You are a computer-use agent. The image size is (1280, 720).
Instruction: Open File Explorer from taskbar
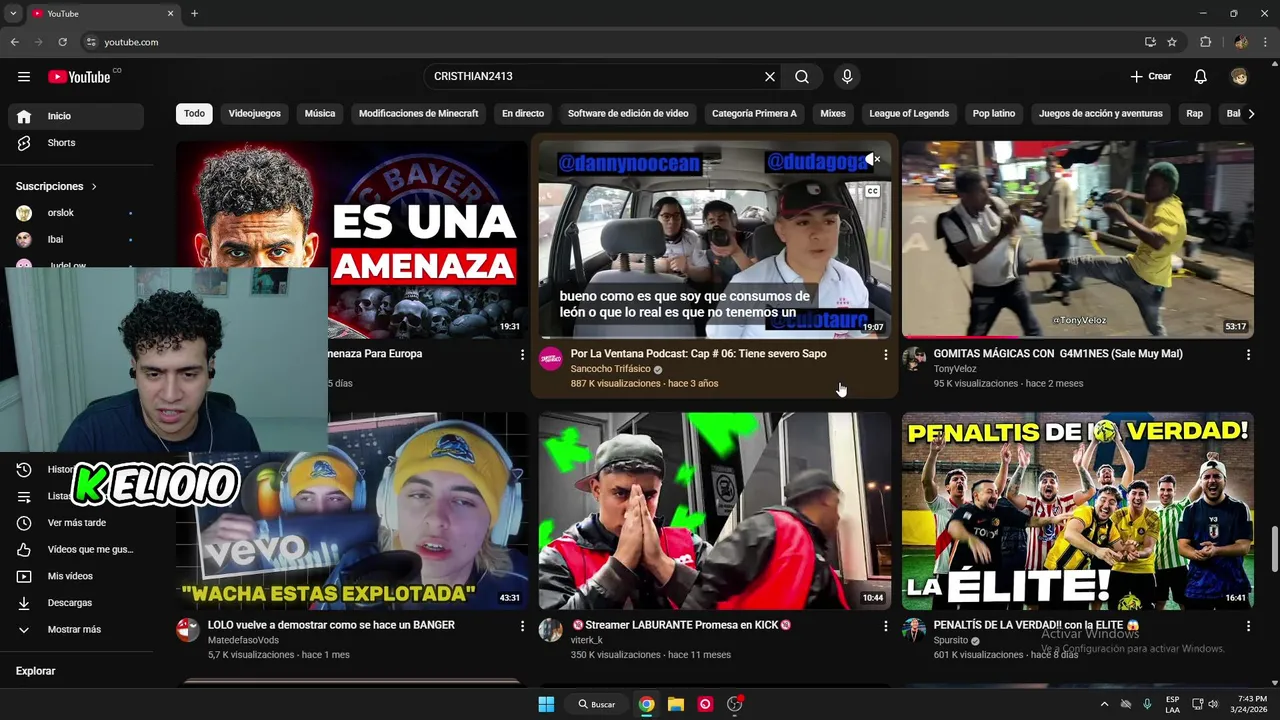pyautogui.click(x=676, y=704)
